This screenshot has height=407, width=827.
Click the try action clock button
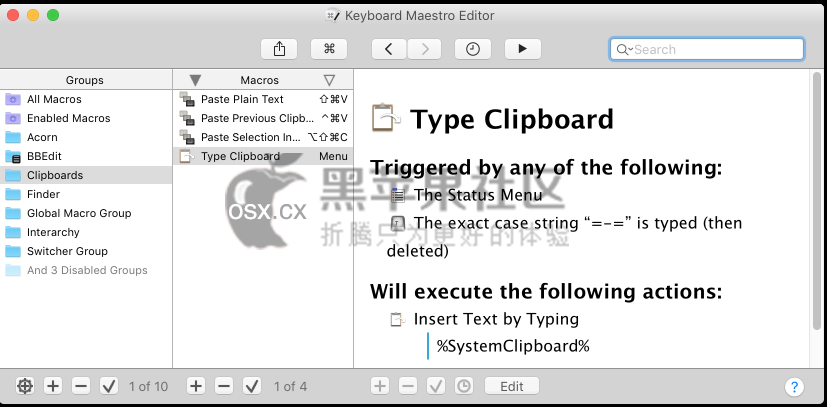[464, 386]
